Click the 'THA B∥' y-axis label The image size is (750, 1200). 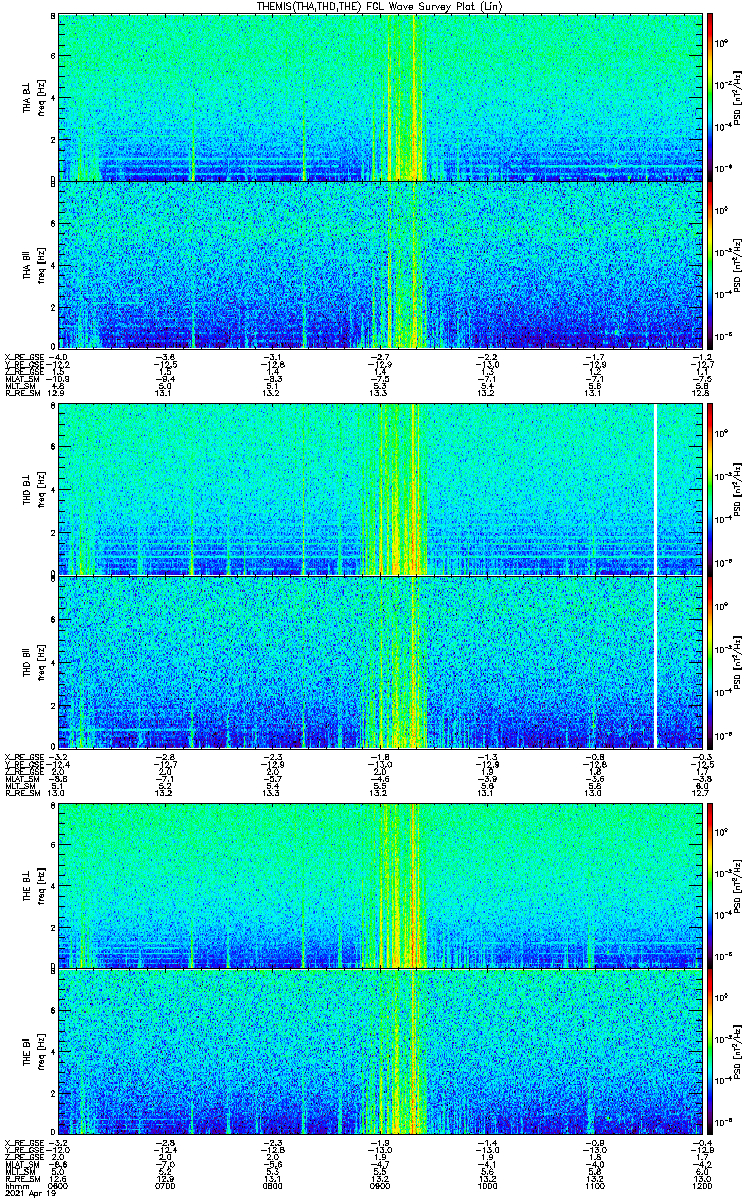point(27,264)
